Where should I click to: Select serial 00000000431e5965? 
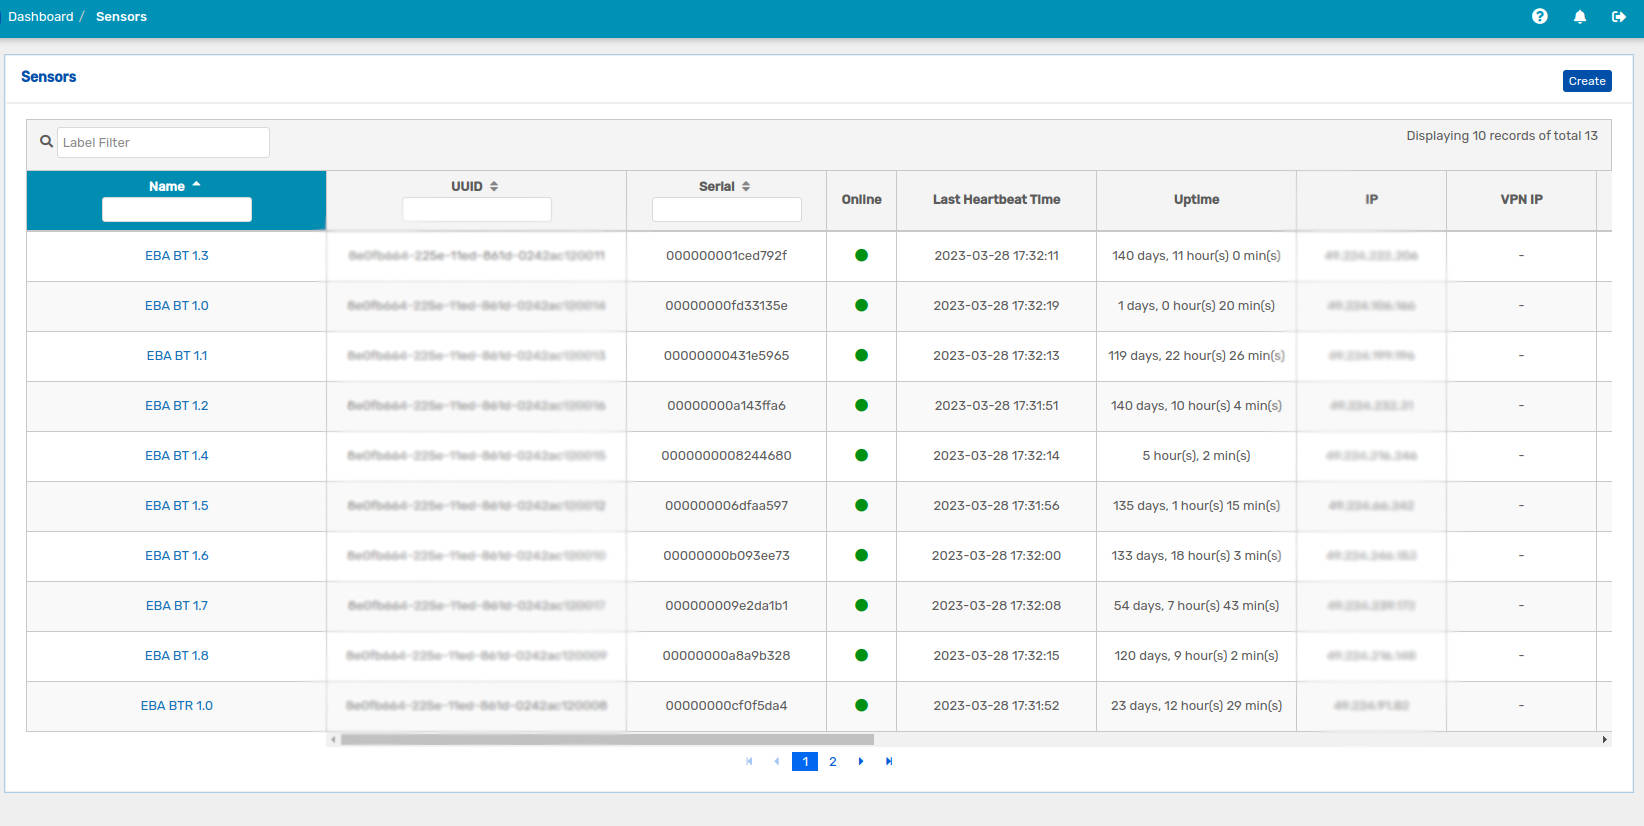(x=727, y=356)
